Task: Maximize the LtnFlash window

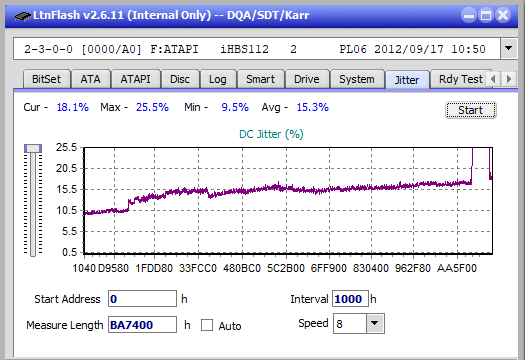Action: [486, 15]
